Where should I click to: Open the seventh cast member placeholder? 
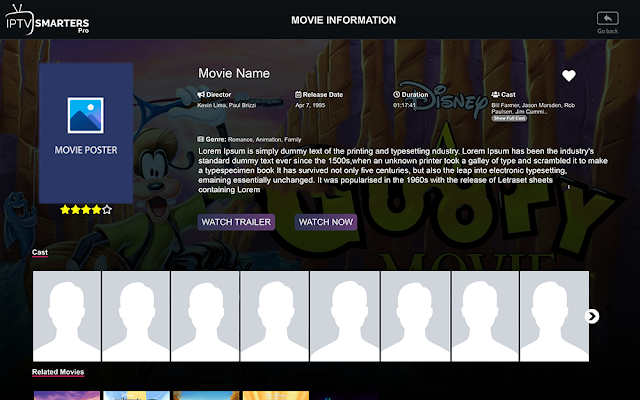click(485, 316)
